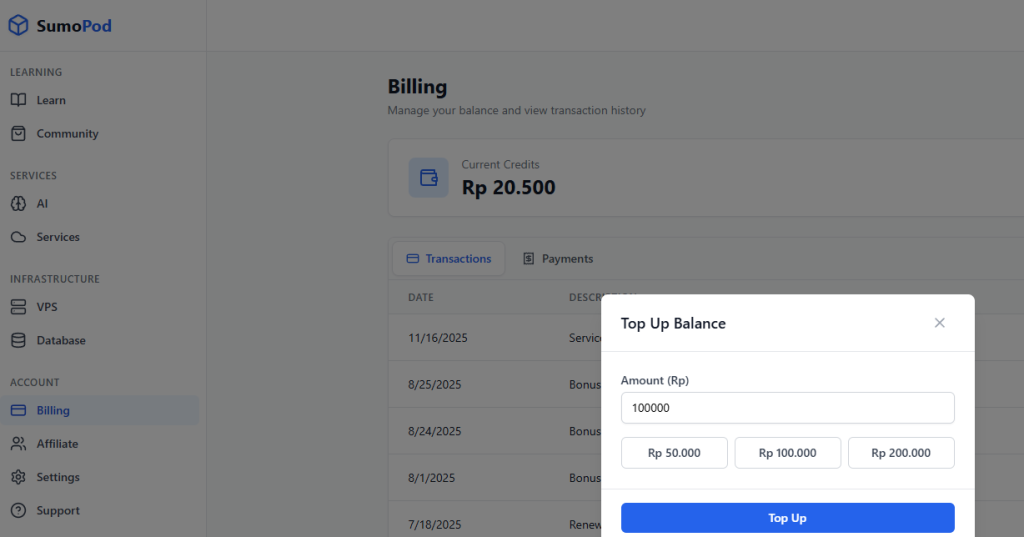Viewport: 1024px width, 537px height.
Task: Open Settings via the gear icon
Action: point(18,478)
